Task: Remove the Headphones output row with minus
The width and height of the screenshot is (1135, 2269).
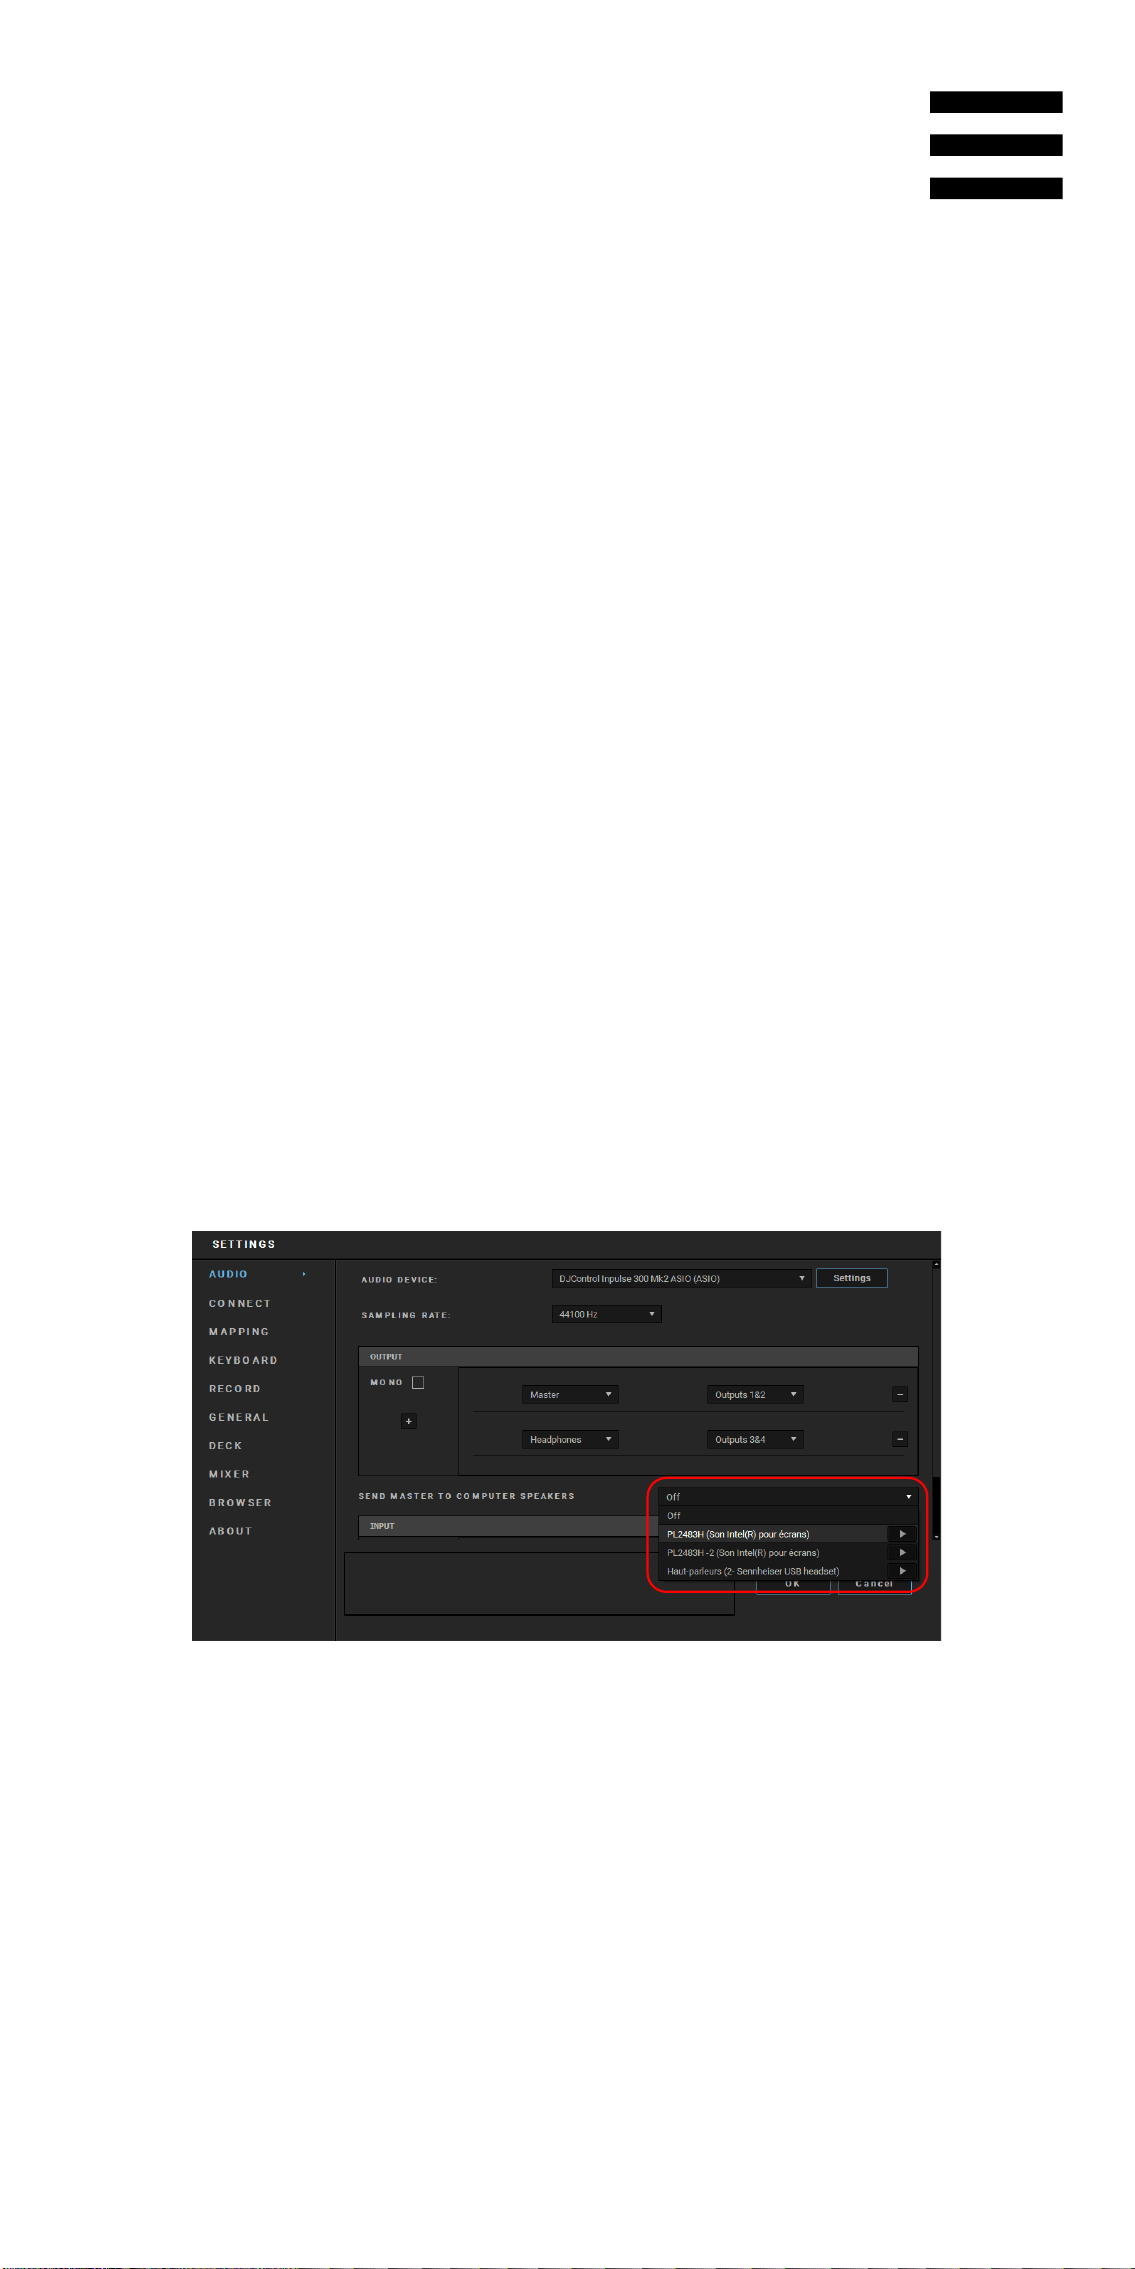Action: click(x=900, y=1439)
